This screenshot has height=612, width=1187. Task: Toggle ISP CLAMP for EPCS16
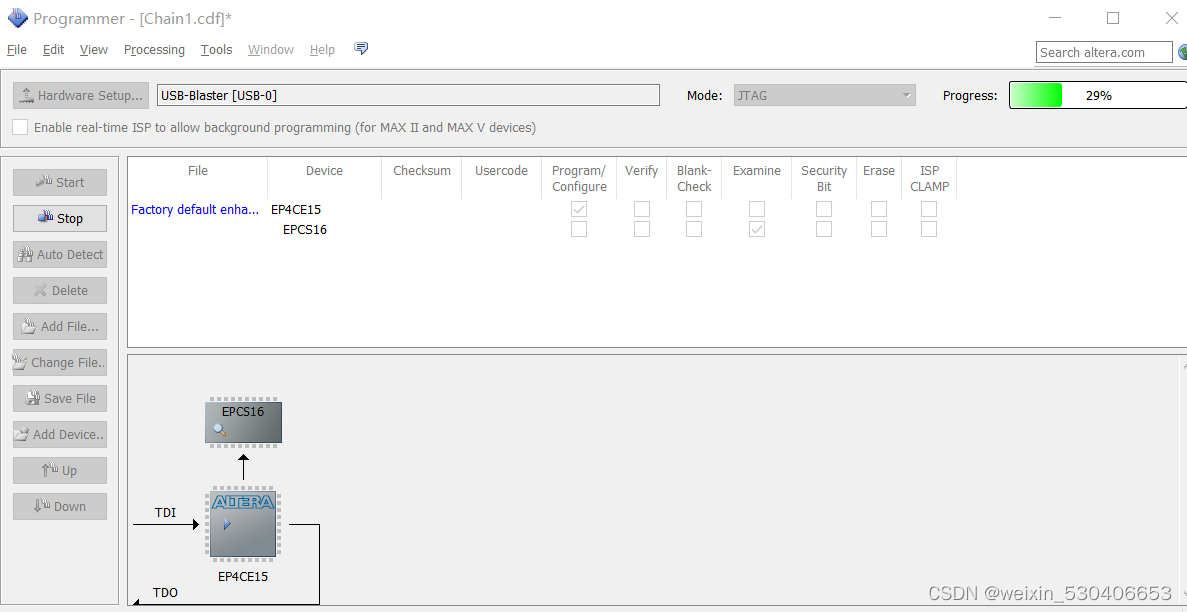point(929,229)
